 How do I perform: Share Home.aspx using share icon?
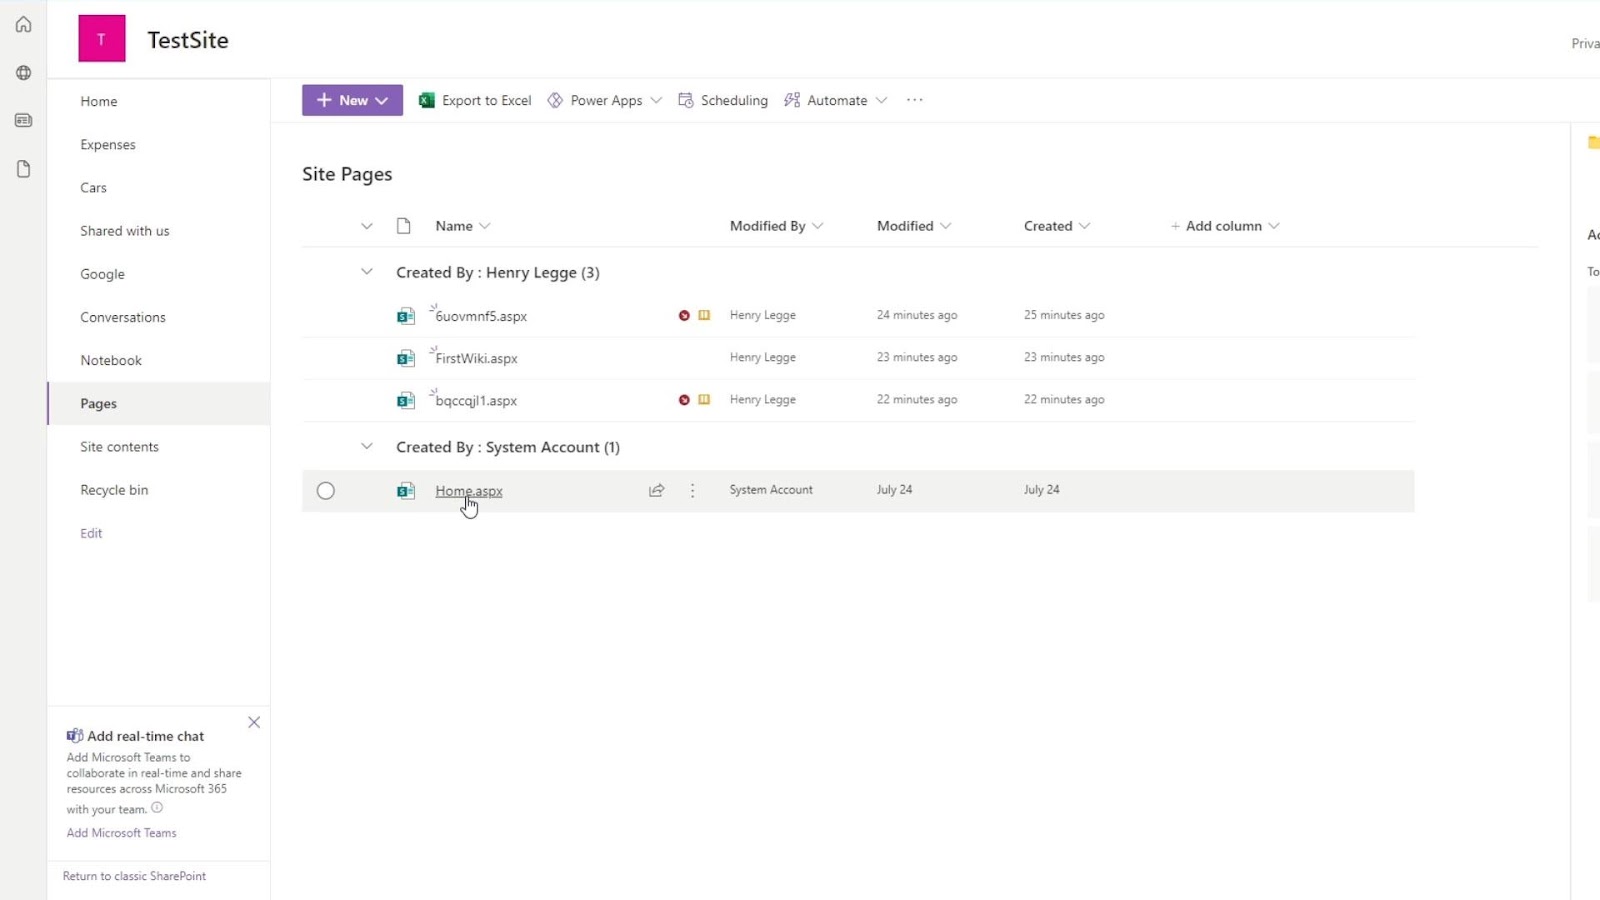tap(656, 490)
